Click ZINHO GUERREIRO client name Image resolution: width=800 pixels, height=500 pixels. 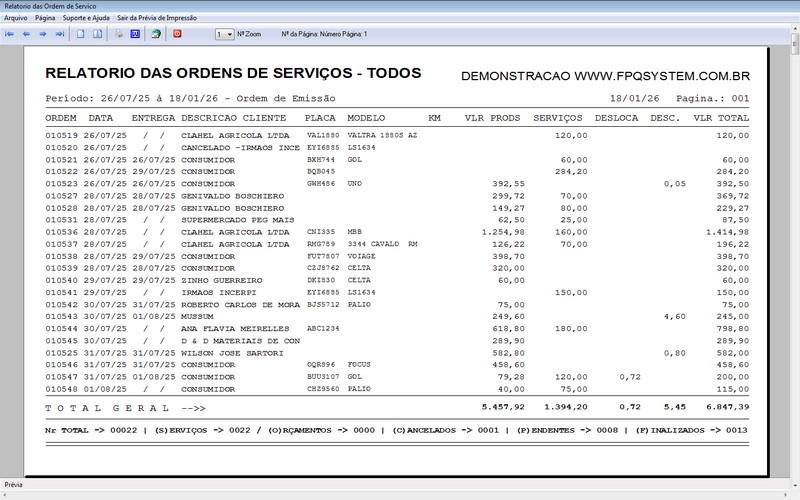coord(222,281)
